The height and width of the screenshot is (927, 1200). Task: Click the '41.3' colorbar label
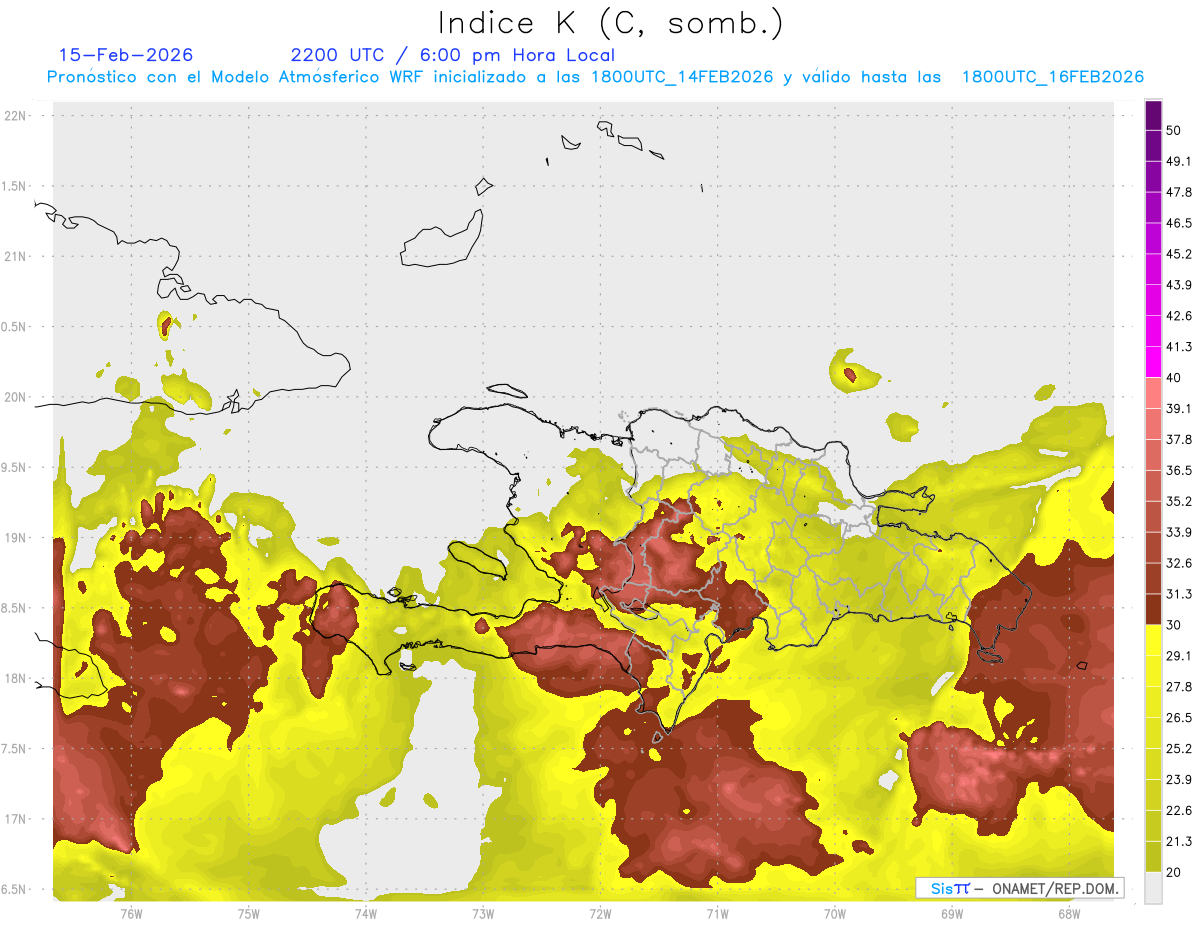(x=1179, y=347)
